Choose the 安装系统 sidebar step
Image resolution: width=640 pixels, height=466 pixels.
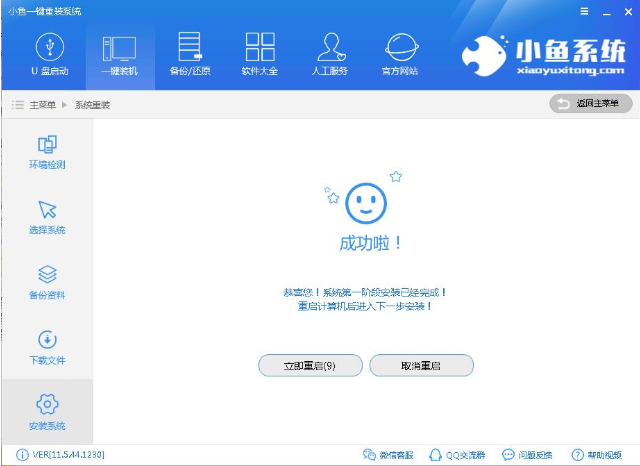coord(47,412)
